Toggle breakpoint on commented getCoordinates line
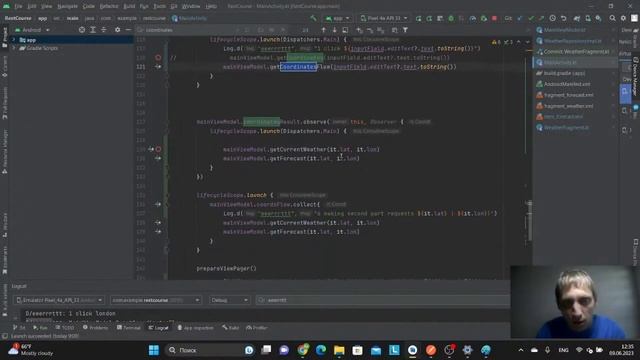The width and height of the screenshot is (640, 360). point(158,58)
